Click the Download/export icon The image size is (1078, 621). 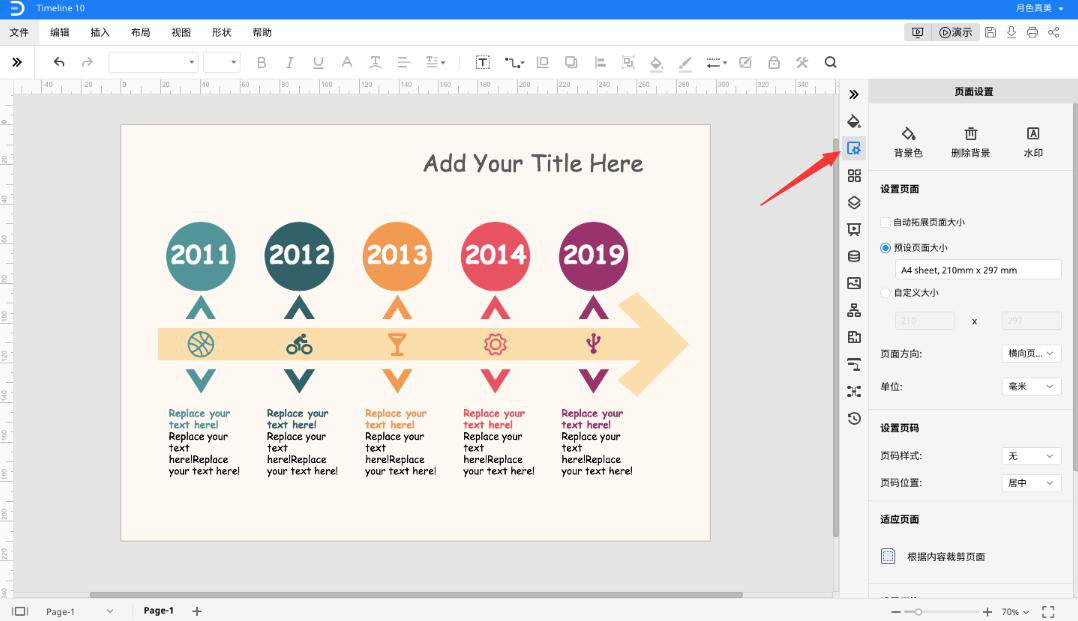tap(1011, 32)
